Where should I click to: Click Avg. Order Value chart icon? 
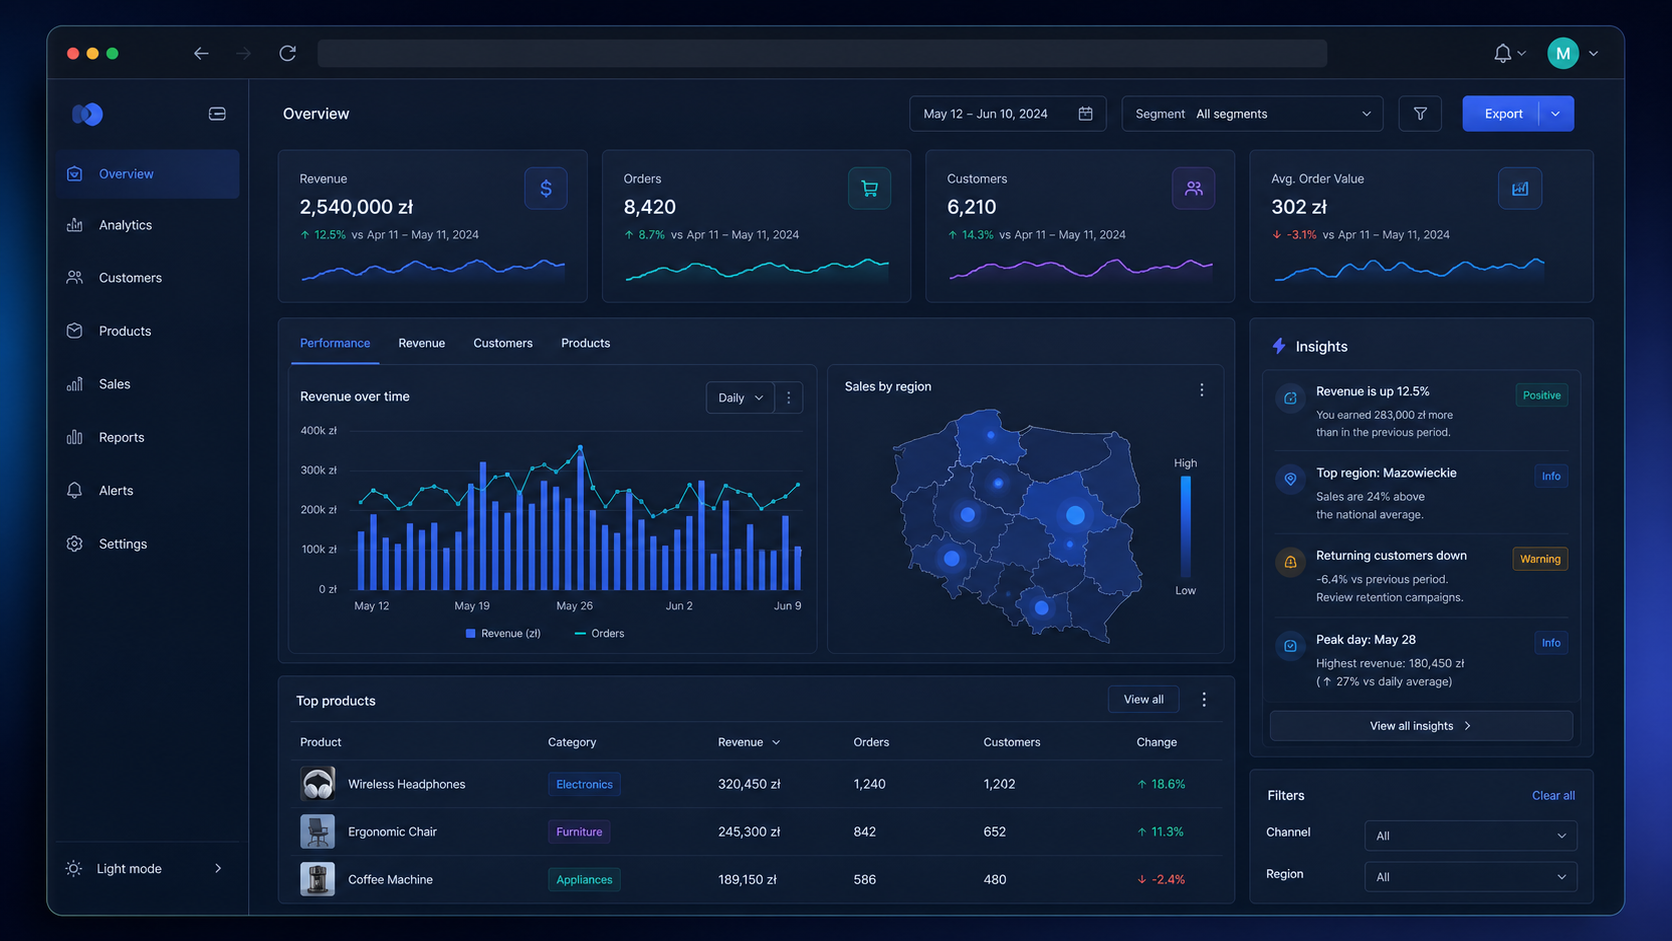[x=1520, y=188]
